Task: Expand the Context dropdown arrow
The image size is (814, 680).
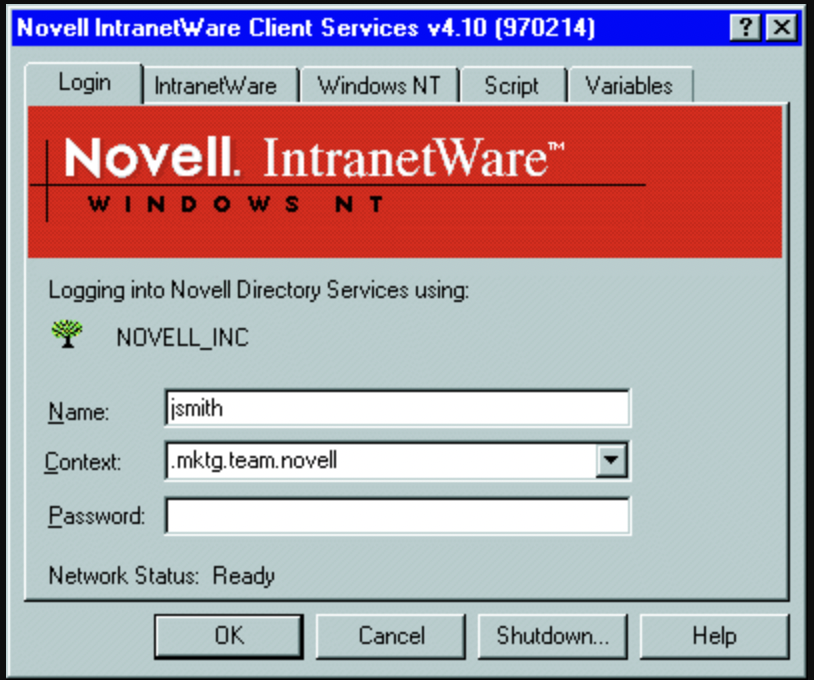Action: 611,460
